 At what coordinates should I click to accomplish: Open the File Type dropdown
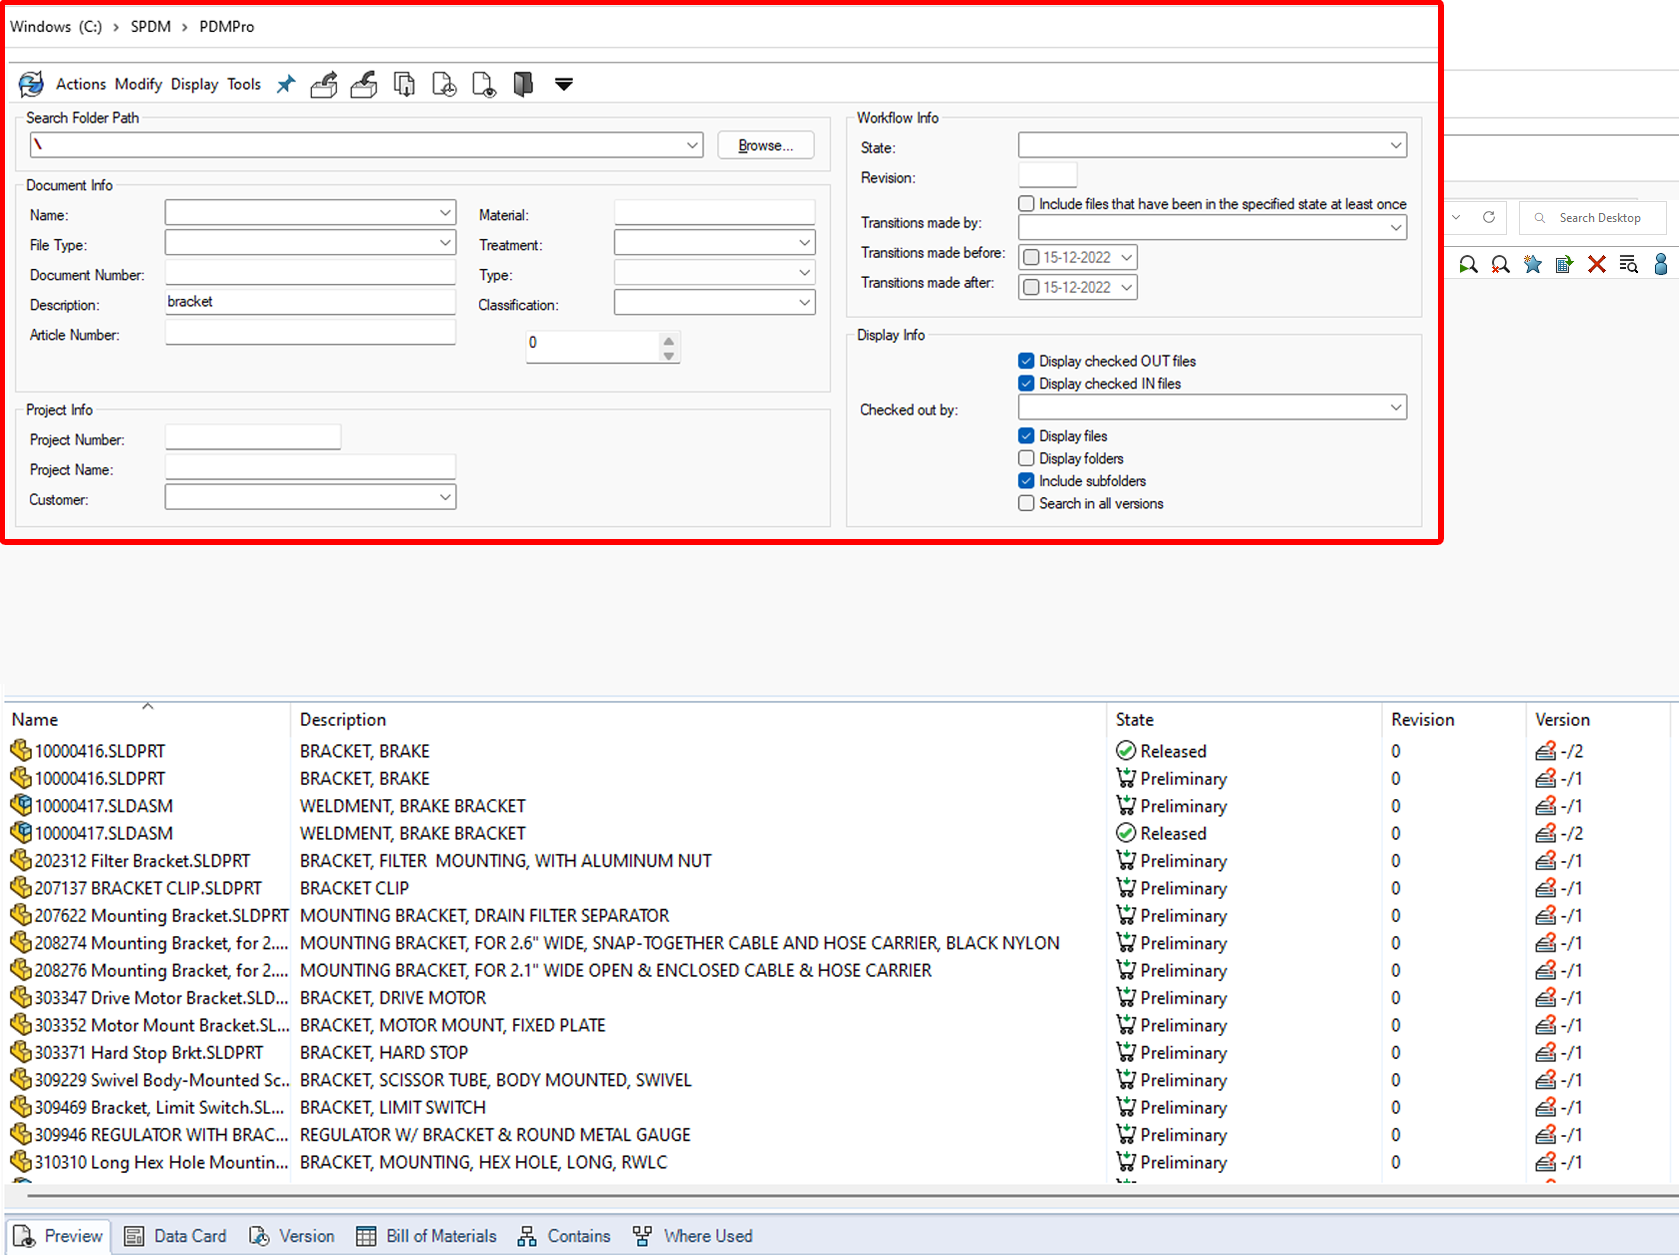(x=445, y=243)
